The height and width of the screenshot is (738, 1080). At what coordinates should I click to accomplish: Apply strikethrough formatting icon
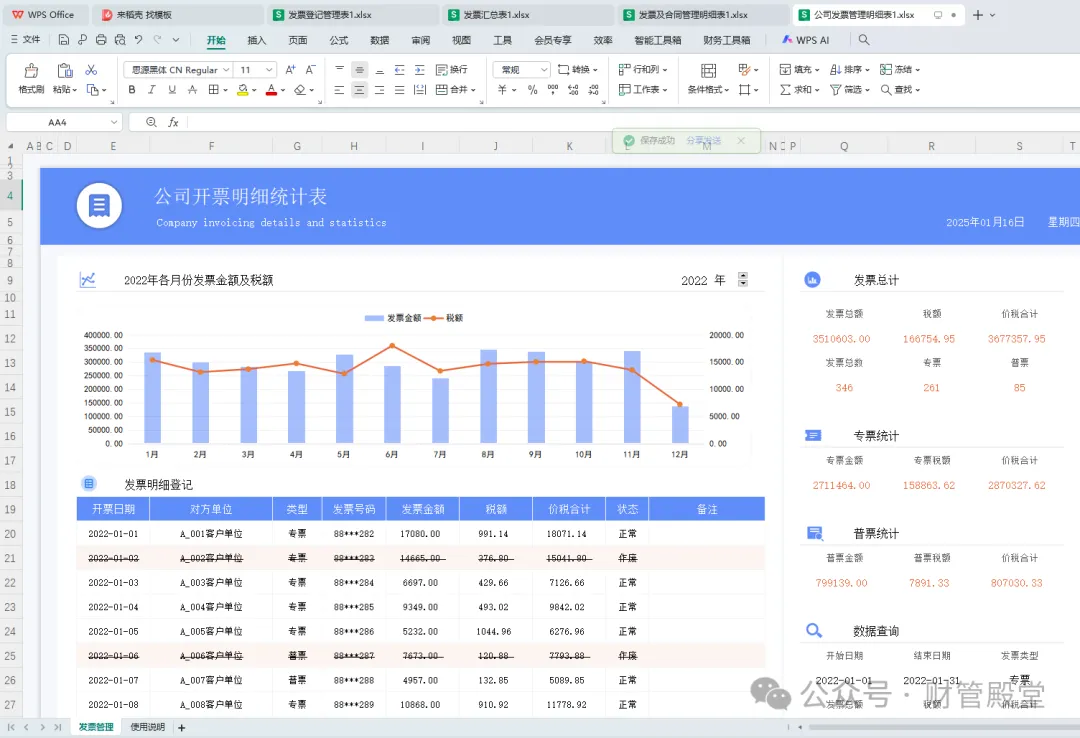(192, 90)
